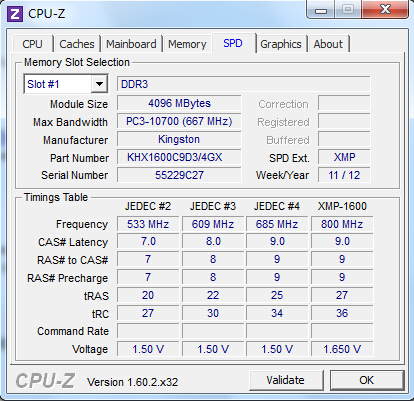414x401 pixels.
Task: Click the tRAS value 27 under XMP-1600
Action: pos(342,295)
